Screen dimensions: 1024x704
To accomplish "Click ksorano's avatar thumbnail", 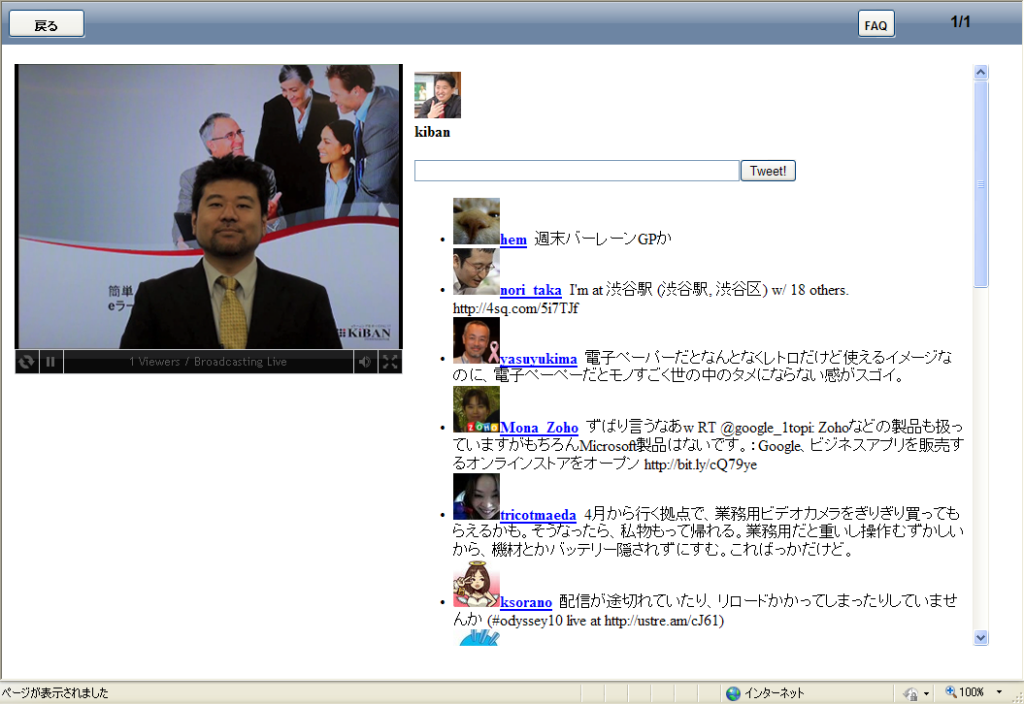I will point(477,587).
